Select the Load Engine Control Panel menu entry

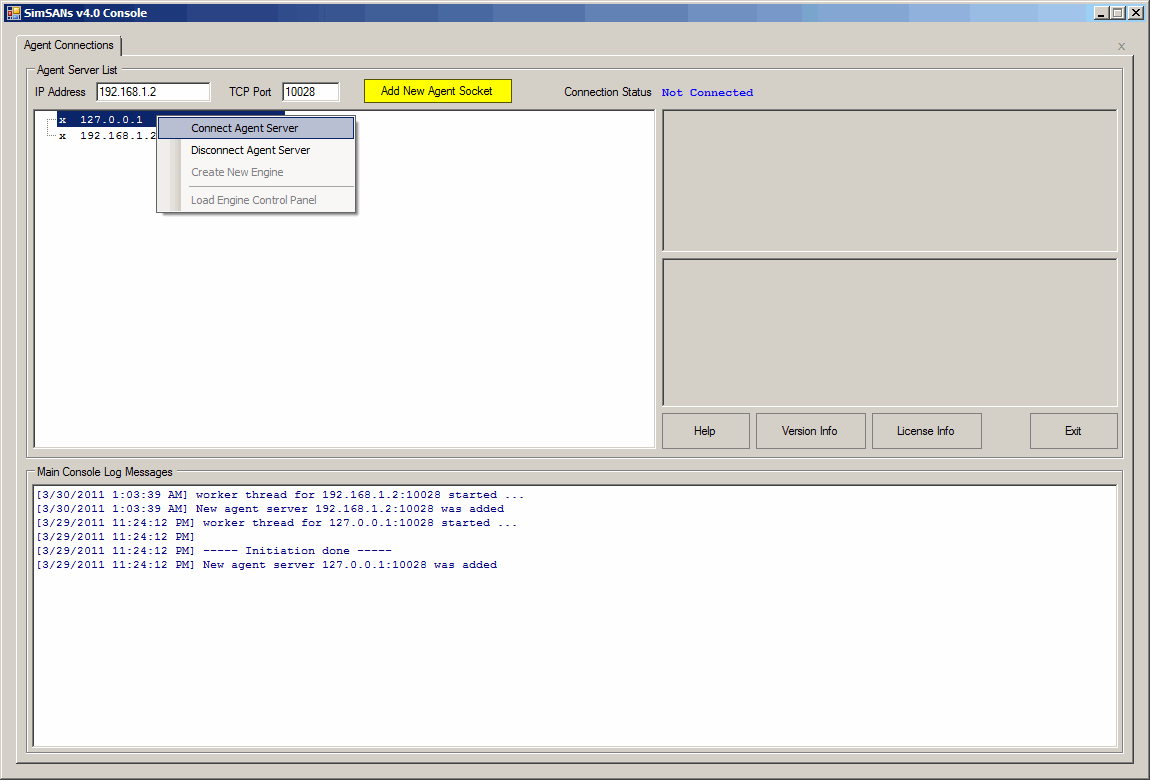click(254, 200)
